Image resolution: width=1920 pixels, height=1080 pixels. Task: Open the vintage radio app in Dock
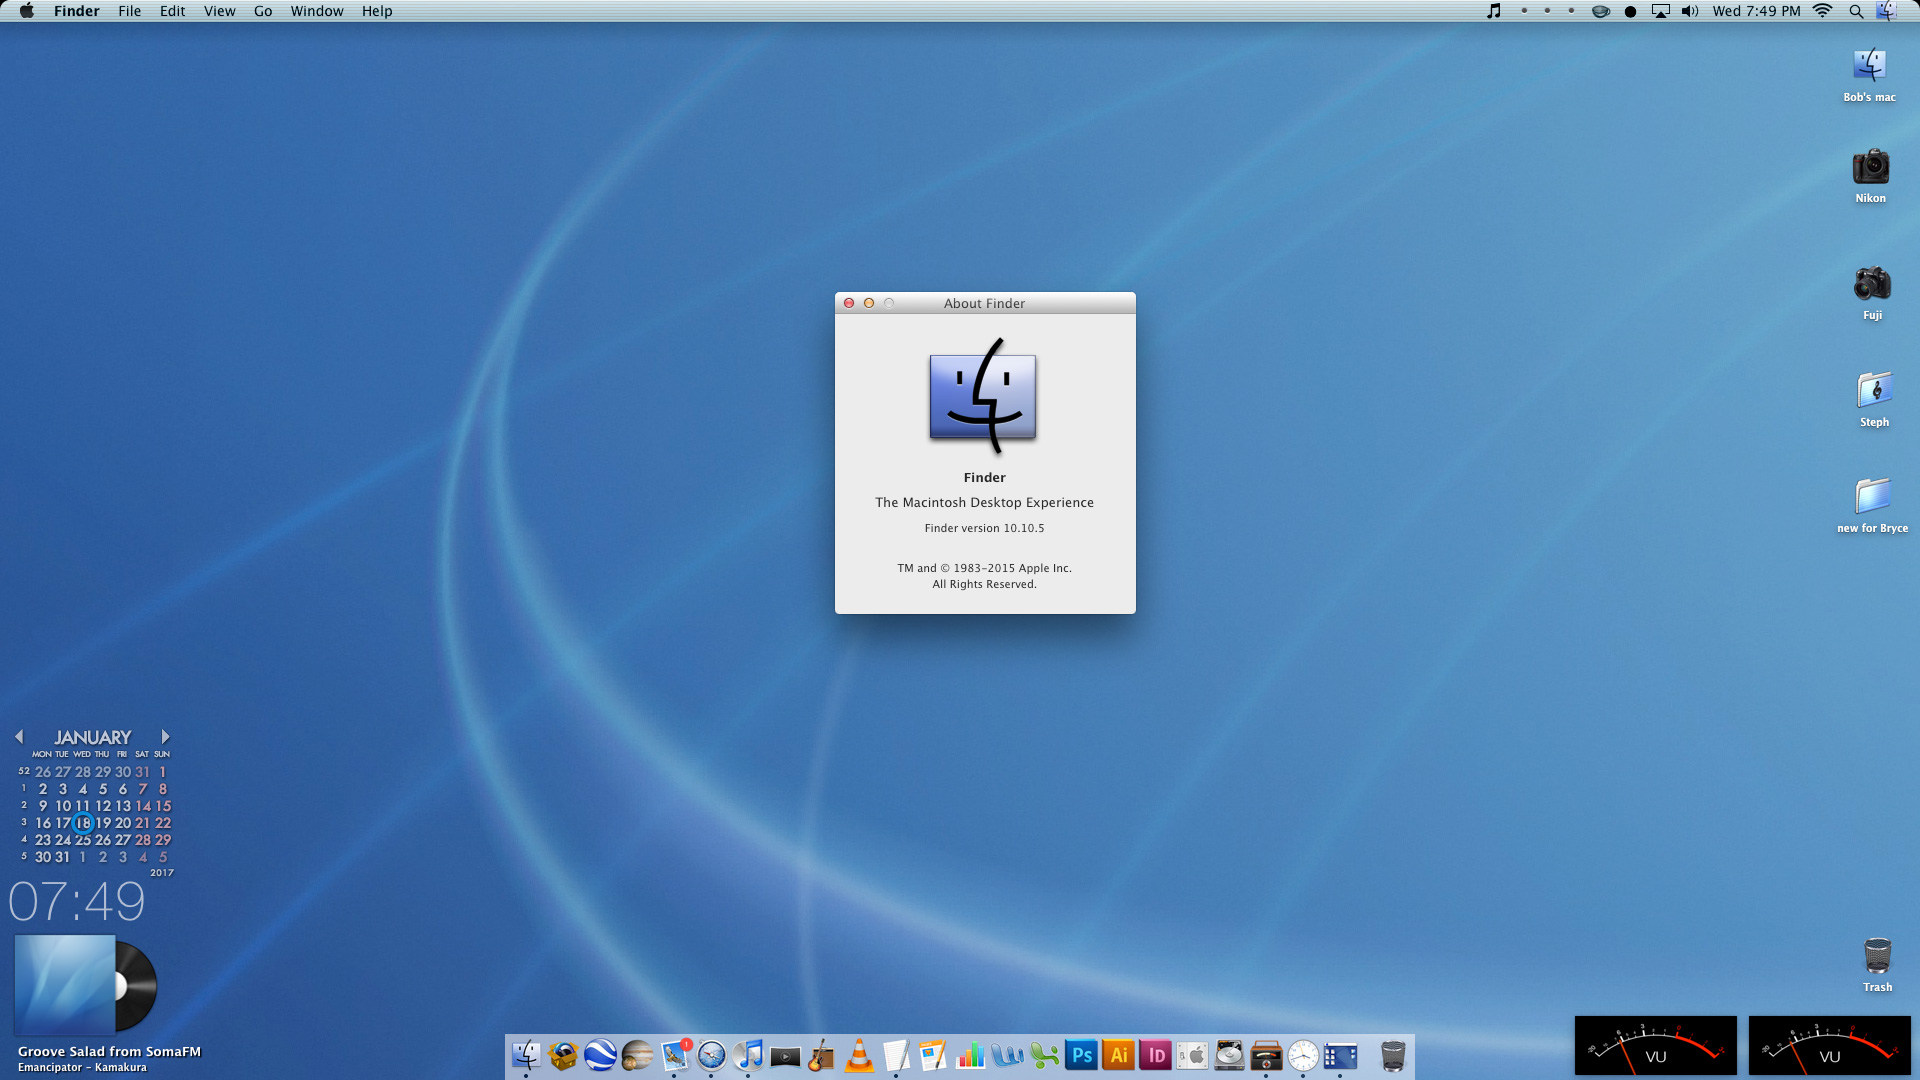click(1266, 1056)
